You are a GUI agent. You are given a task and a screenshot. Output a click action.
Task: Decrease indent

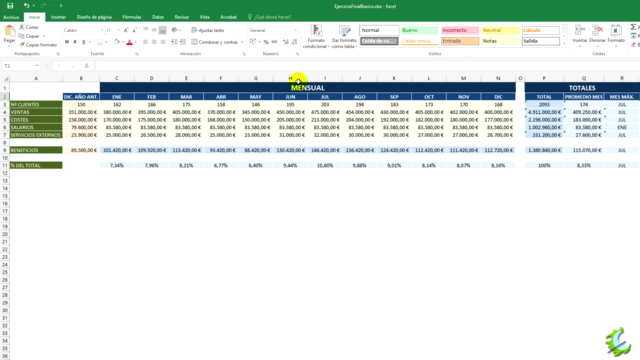pyautogui.click(x=174, y=42)
